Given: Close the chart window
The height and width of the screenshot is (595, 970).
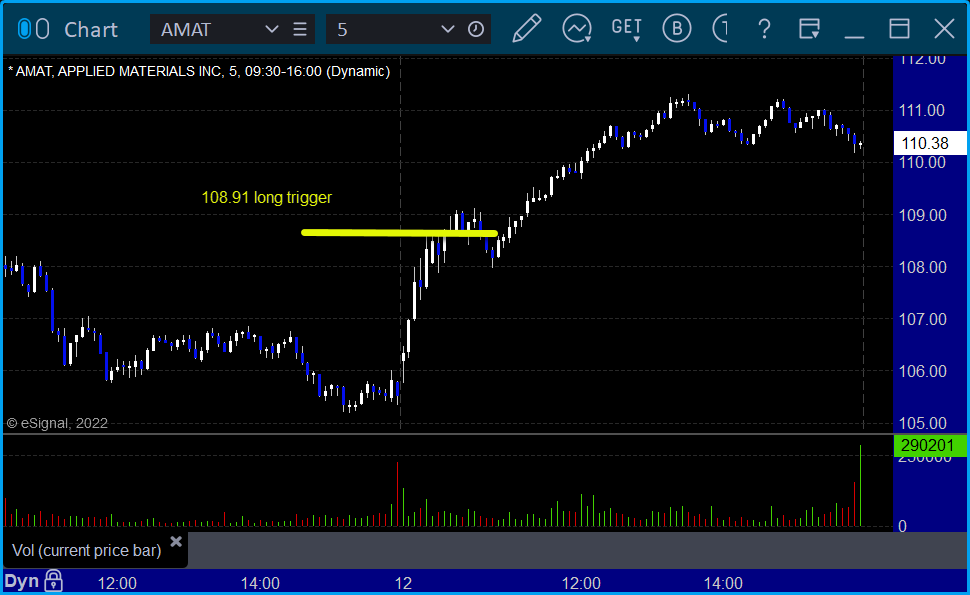Looking at the screenshot, I should click(x=945, y=29).
